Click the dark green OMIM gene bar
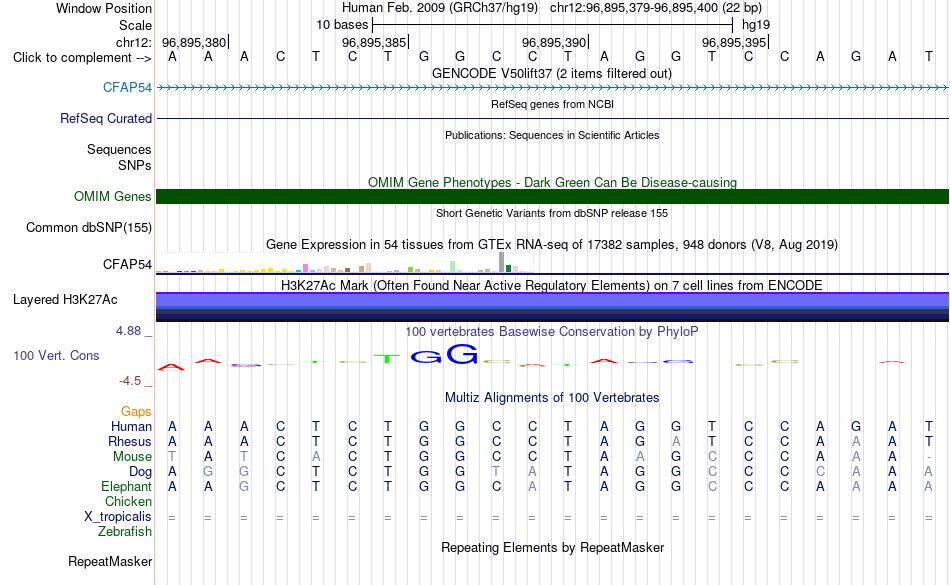 [552, 196]
